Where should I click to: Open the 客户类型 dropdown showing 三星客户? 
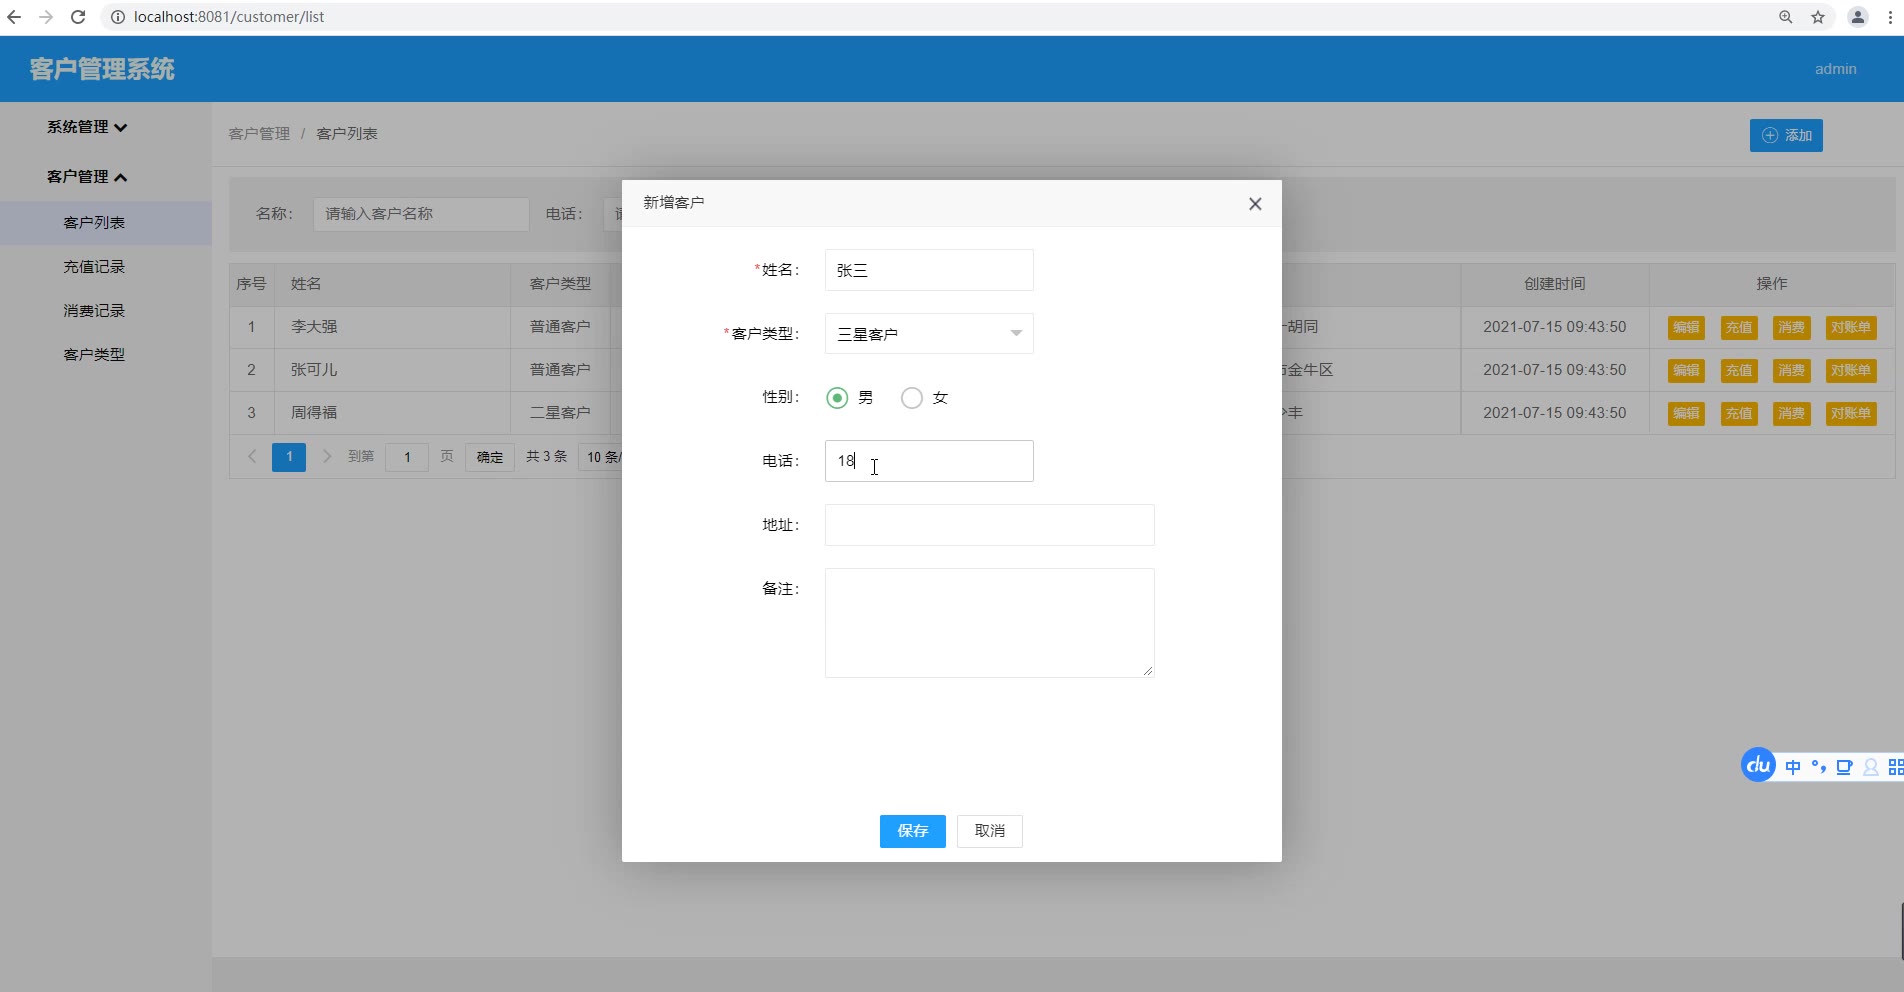point(929,334)
